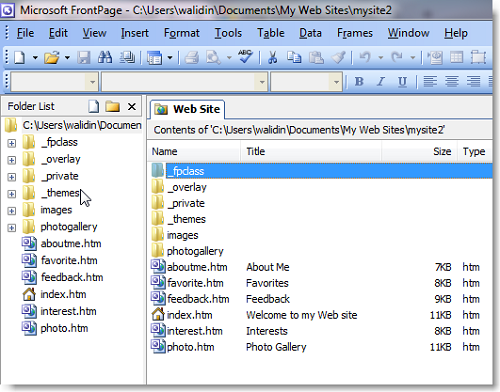Open the Preview in Browser dropdown arrow
Viewport: 500px width, 392px height.
229,58
